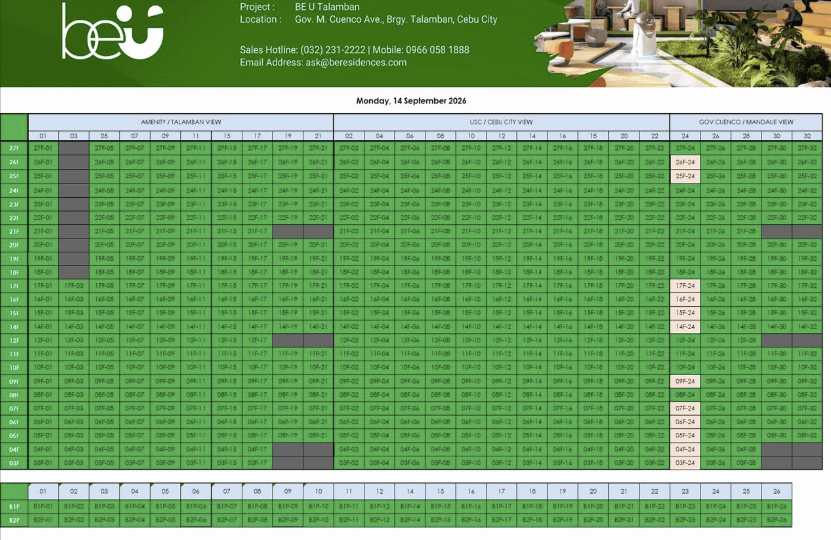Click the BE U logo in the banner
The image size is (831, 540).
coord(112,32)
